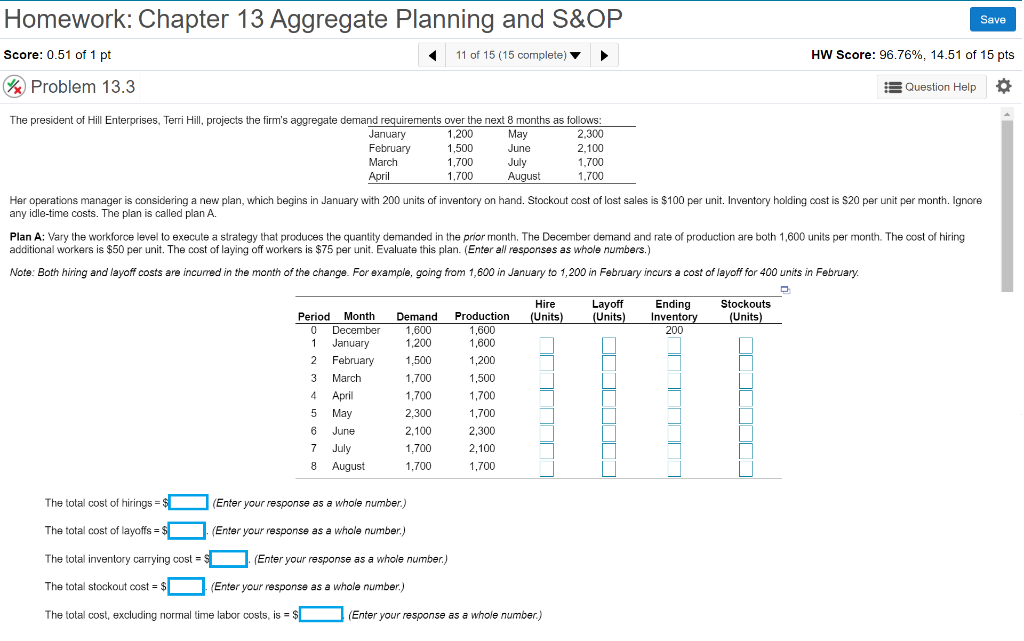Click the total cost of hirings input field
Screen dimensions: 1024x641
click(187, 502)
